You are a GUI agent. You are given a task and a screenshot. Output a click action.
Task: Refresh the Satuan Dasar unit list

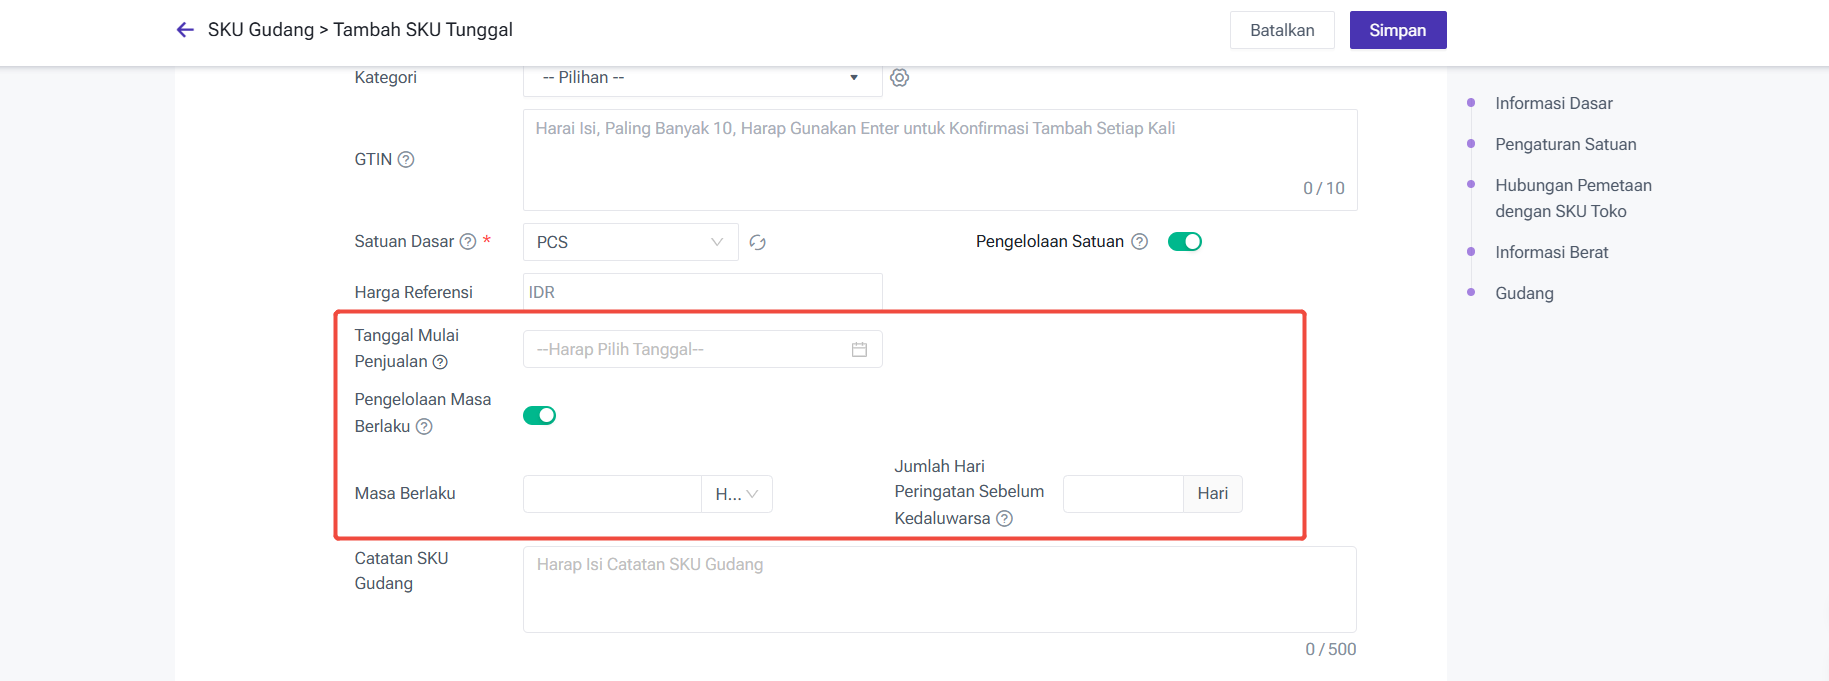pyautogui.click(x=758, y=243)
